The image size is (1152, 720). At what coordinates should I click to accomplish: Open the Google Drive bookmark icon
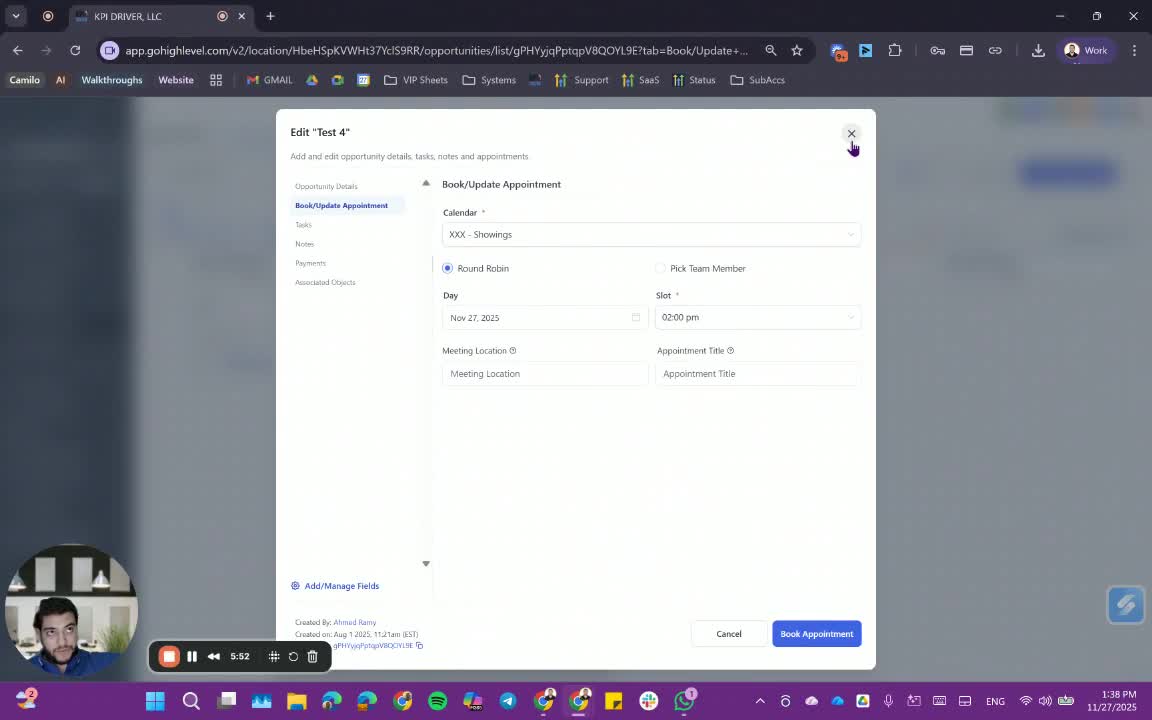point(312,80)
